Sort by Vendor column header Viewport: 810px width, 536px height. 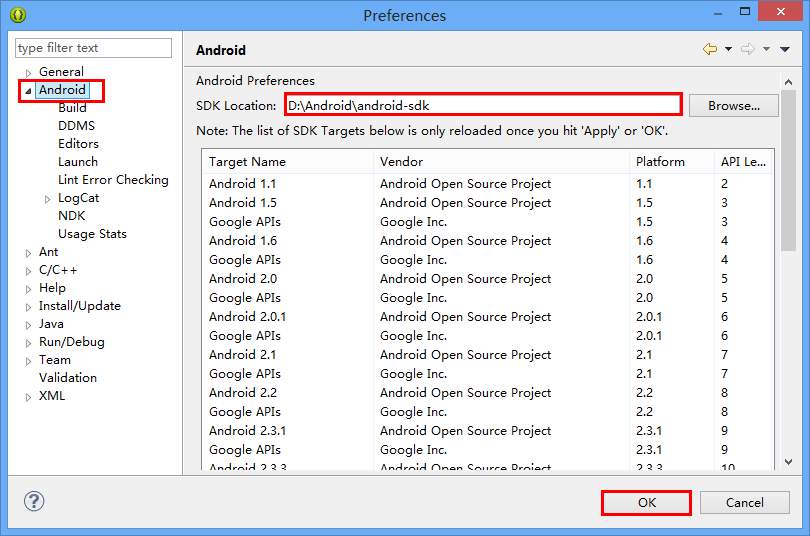tap(501, 162)
